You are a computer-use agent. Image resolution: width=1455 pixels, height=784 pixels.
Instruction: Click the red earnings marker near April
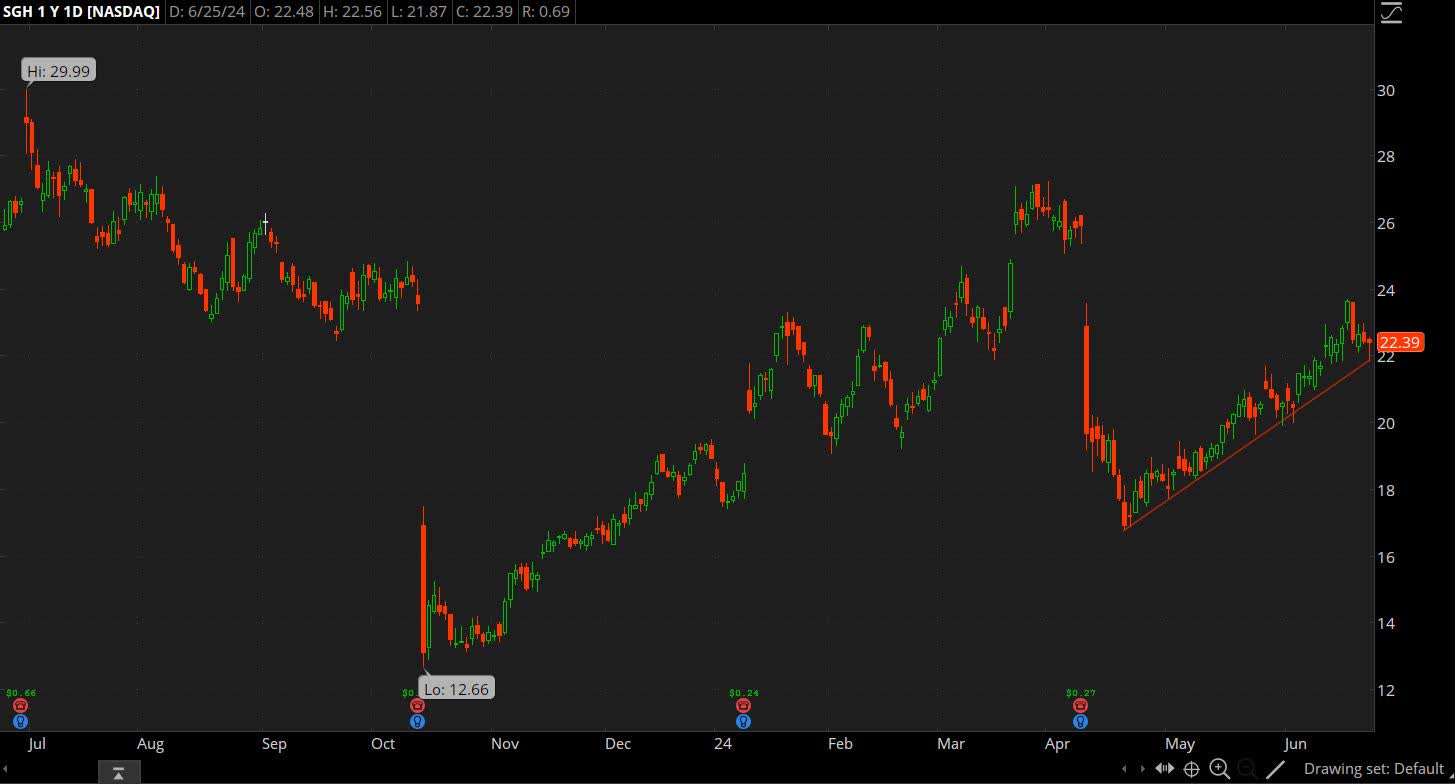pos(1080,704)
